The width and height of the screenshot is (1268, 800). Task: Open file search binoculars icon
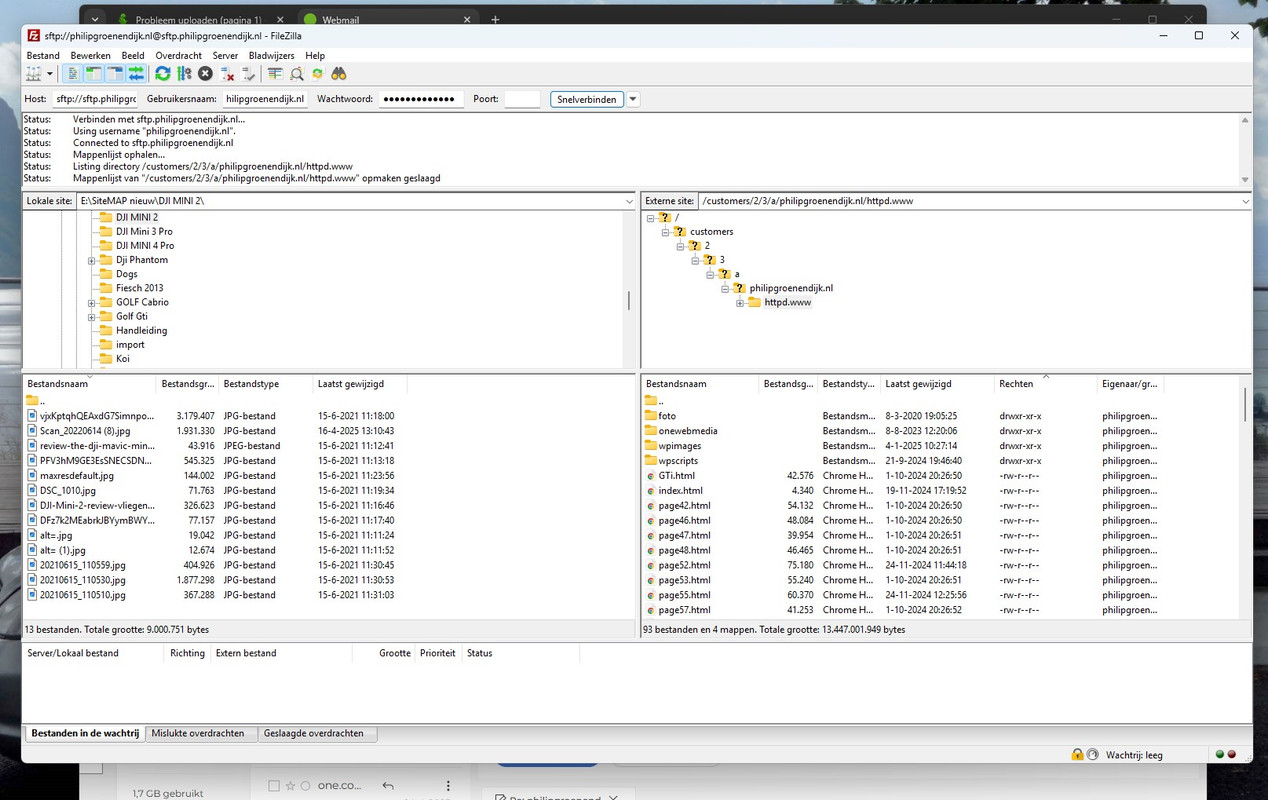tap(339, 74)
